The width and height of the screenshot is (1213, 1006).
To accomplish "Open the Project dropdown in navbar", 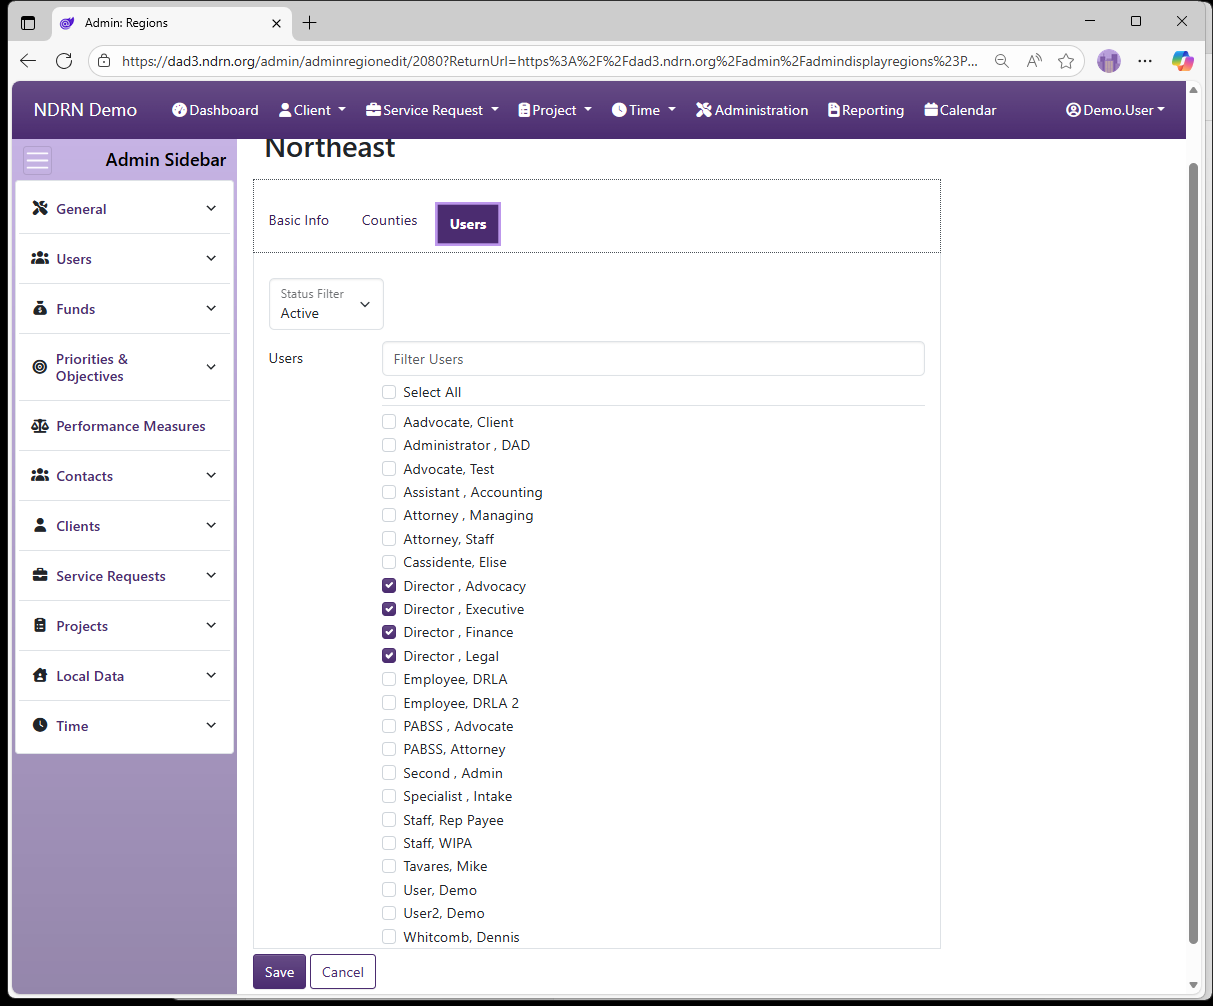I will tap(555, 110).
